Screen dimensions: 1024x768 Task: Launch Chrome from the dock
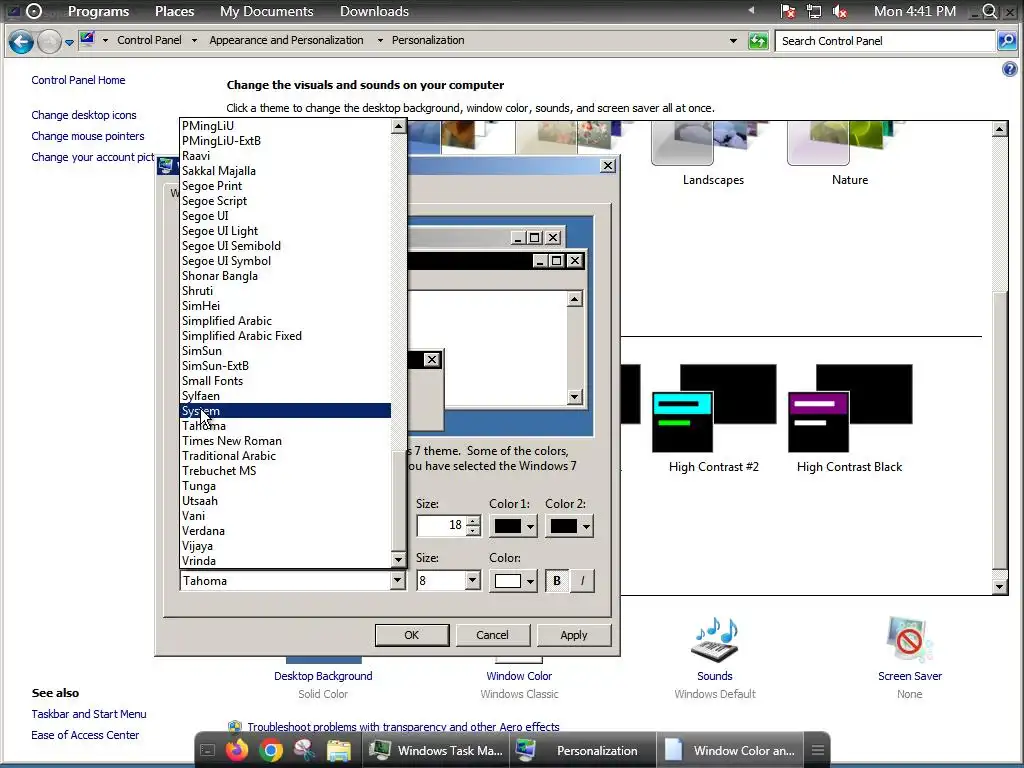(270, 750)
